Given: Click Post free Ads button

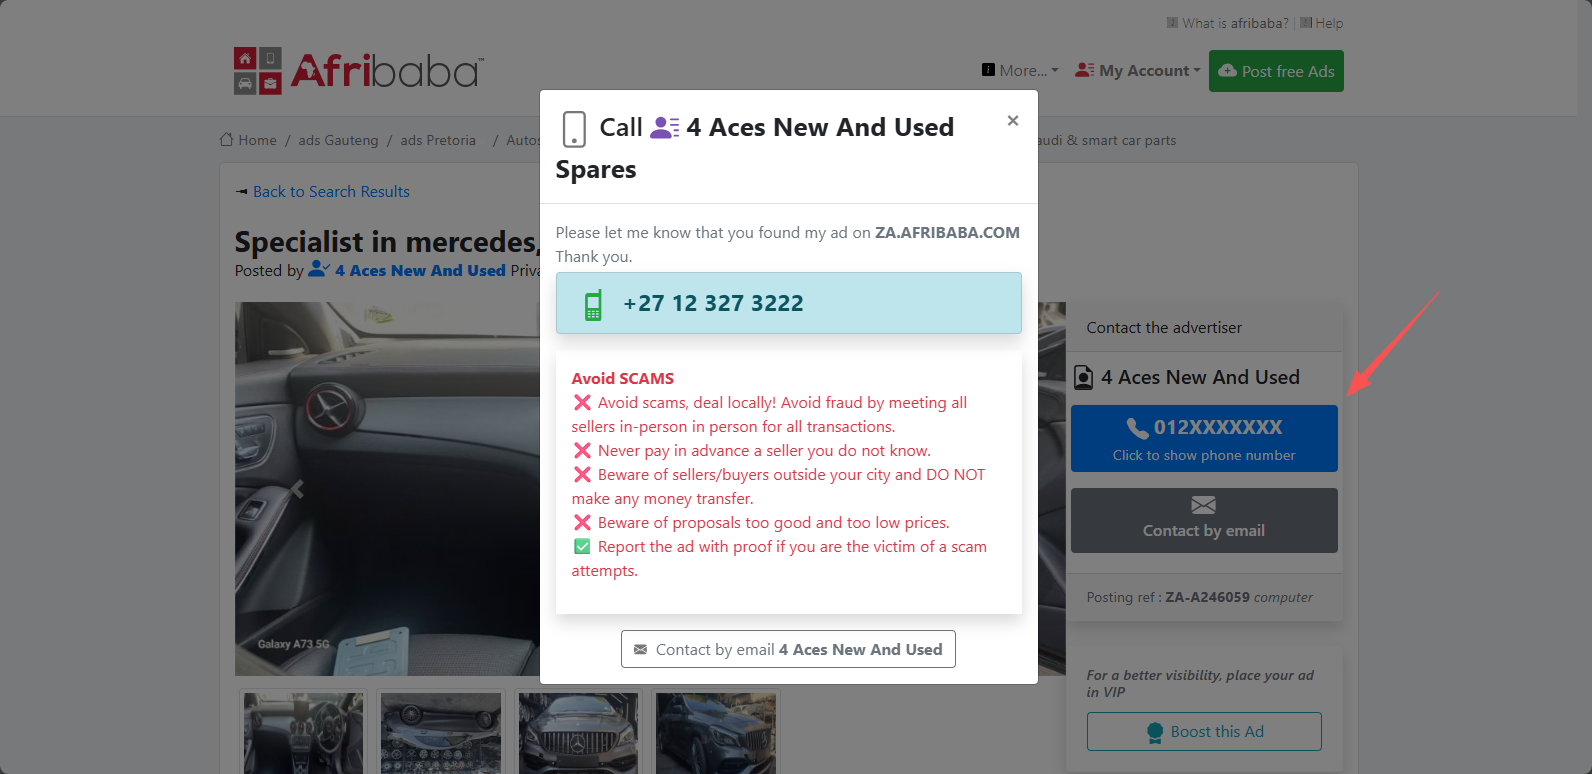Looking at the screenshot, I should 1276,71.
